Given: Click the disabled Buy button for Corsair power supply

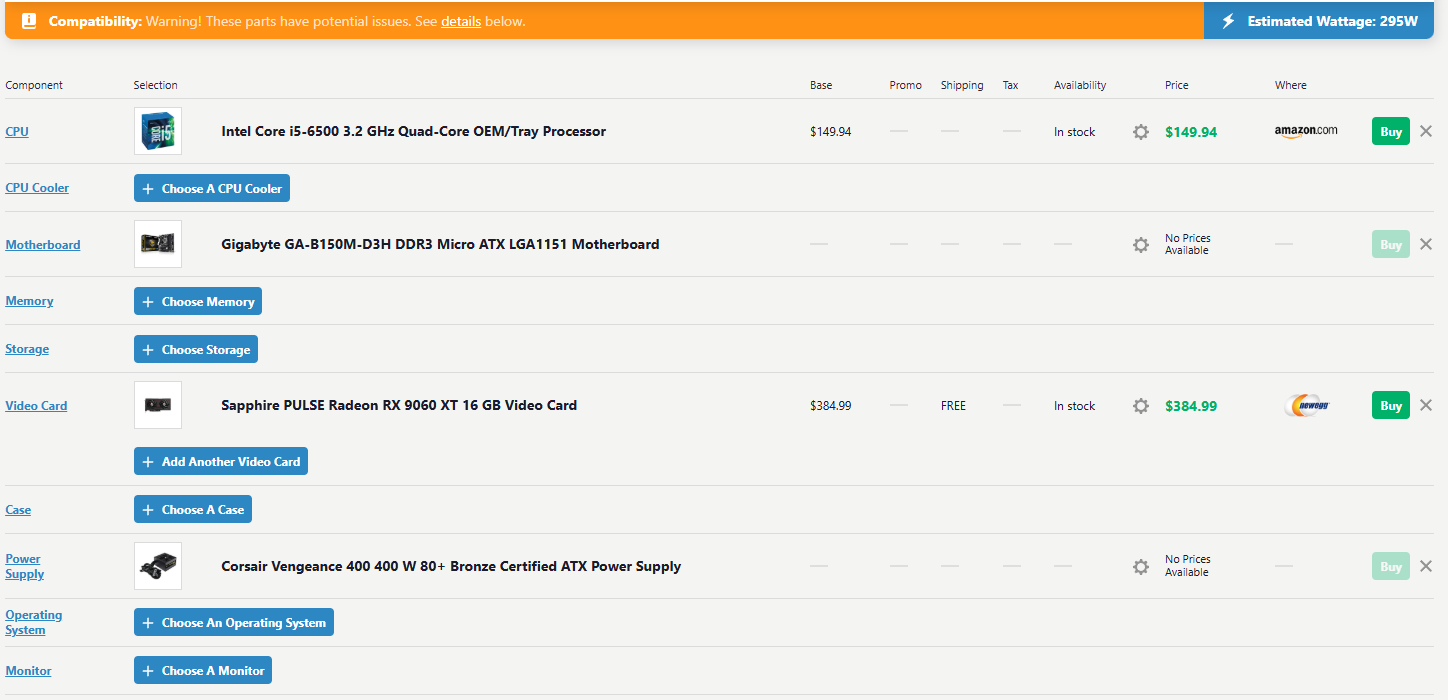Looking at the screenshot, I should coord(1391,566).
